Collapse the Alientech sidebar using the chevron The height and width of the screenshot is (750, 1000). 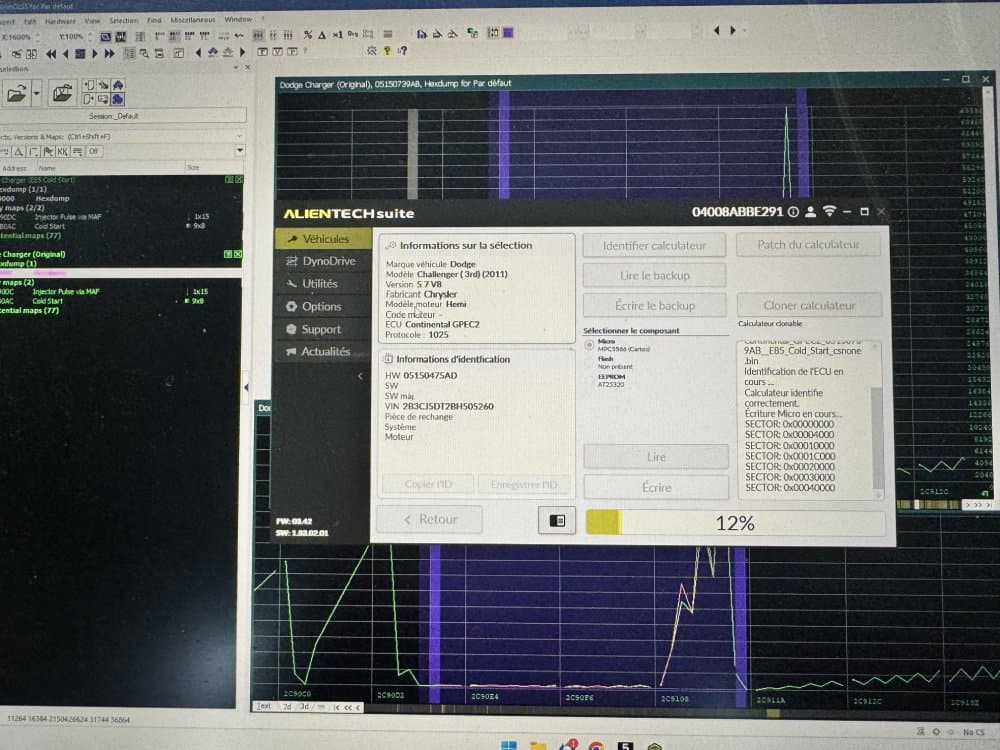click(x=359, y=377)
